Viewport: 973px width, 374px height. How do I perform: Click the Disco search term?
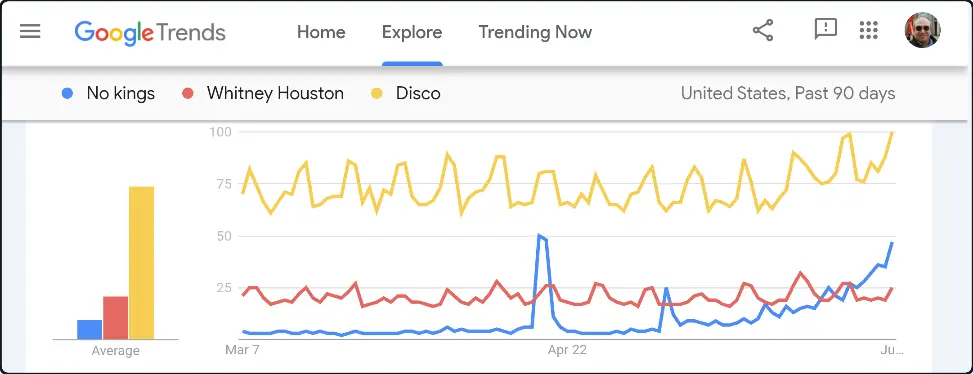coord(418,94)
